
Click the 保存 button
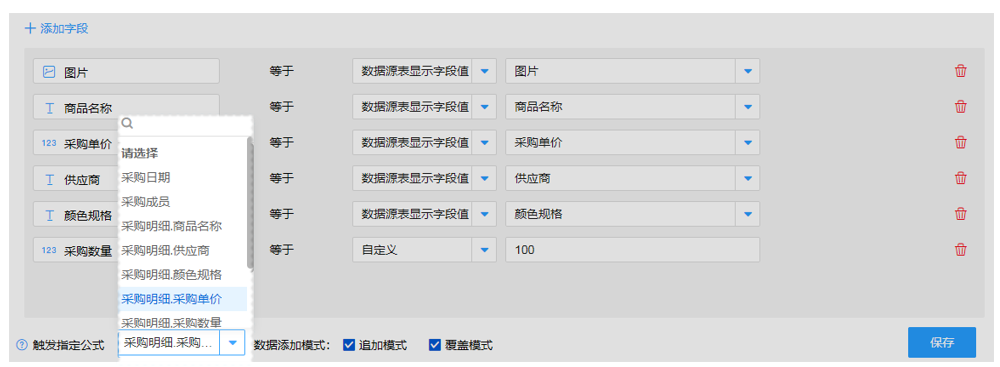941,343
